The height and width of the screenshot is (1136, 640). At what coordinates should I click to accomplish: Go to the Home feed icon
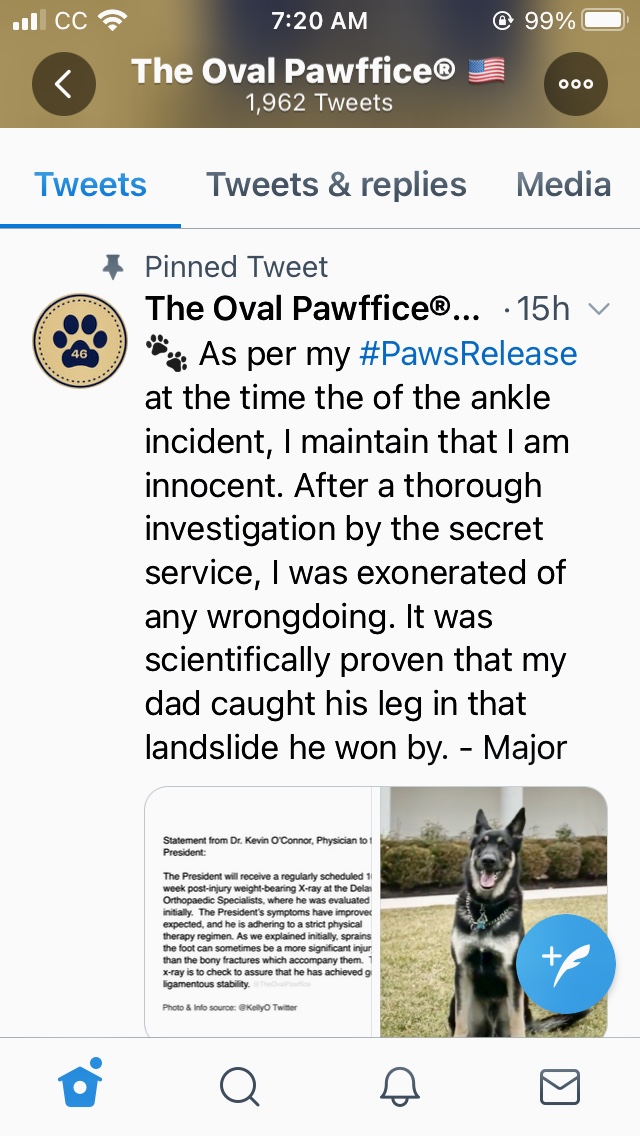[x=82, y=1086]
